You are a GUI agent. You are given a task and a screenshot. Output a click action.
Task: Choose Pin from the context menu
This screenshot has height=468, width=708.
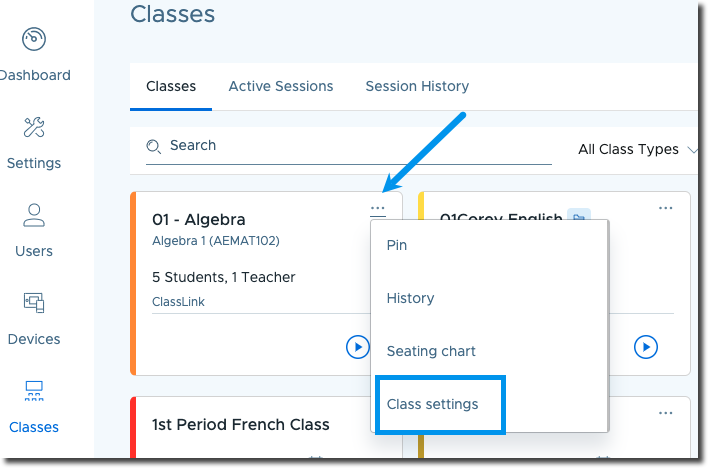397,245
